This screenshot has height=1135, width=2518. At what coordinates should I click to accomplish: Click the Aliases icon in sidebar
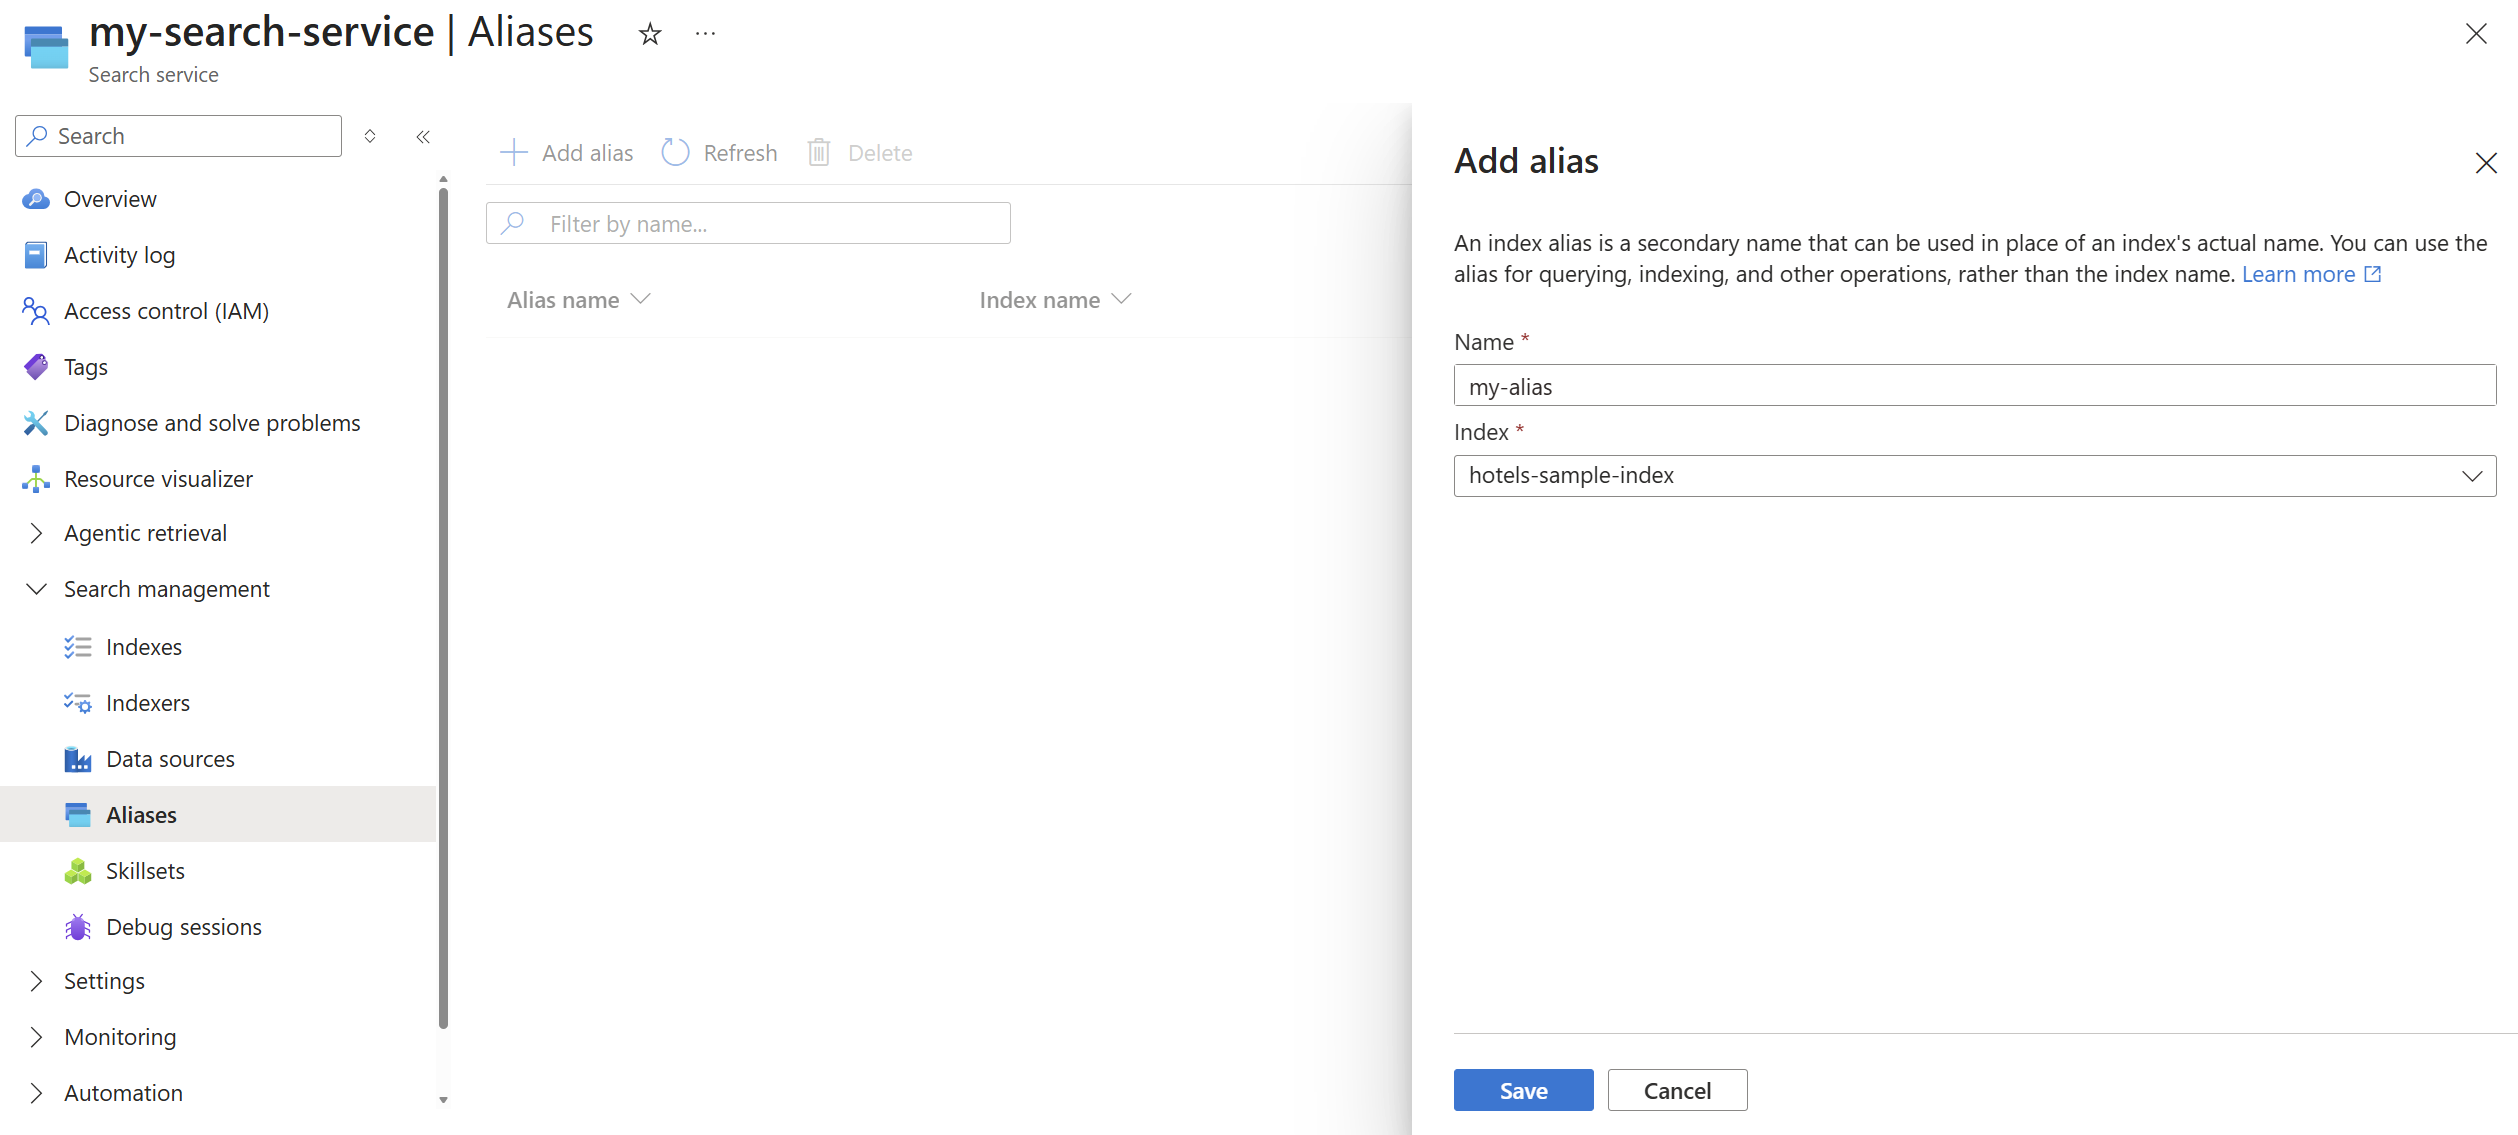coord(78,815)
